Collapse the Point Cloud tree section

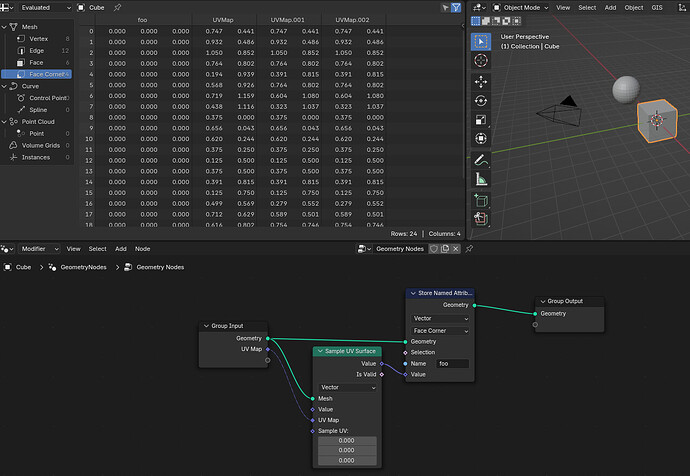tap(4, 122)
